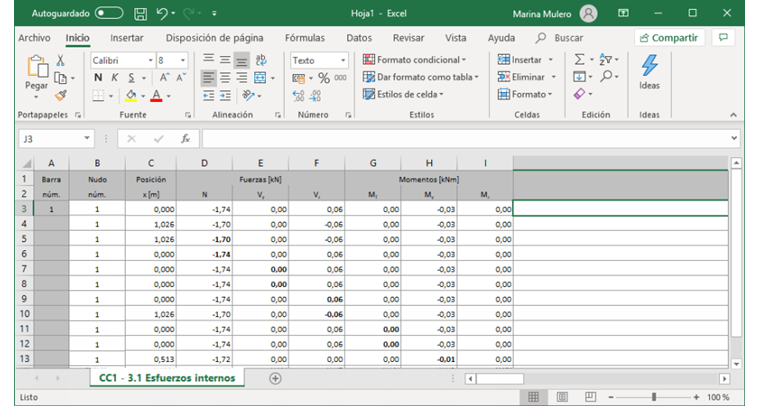Screen dimensions: 760x406
Task: Click the Insert Function fx icon
Action: point(185,139)
